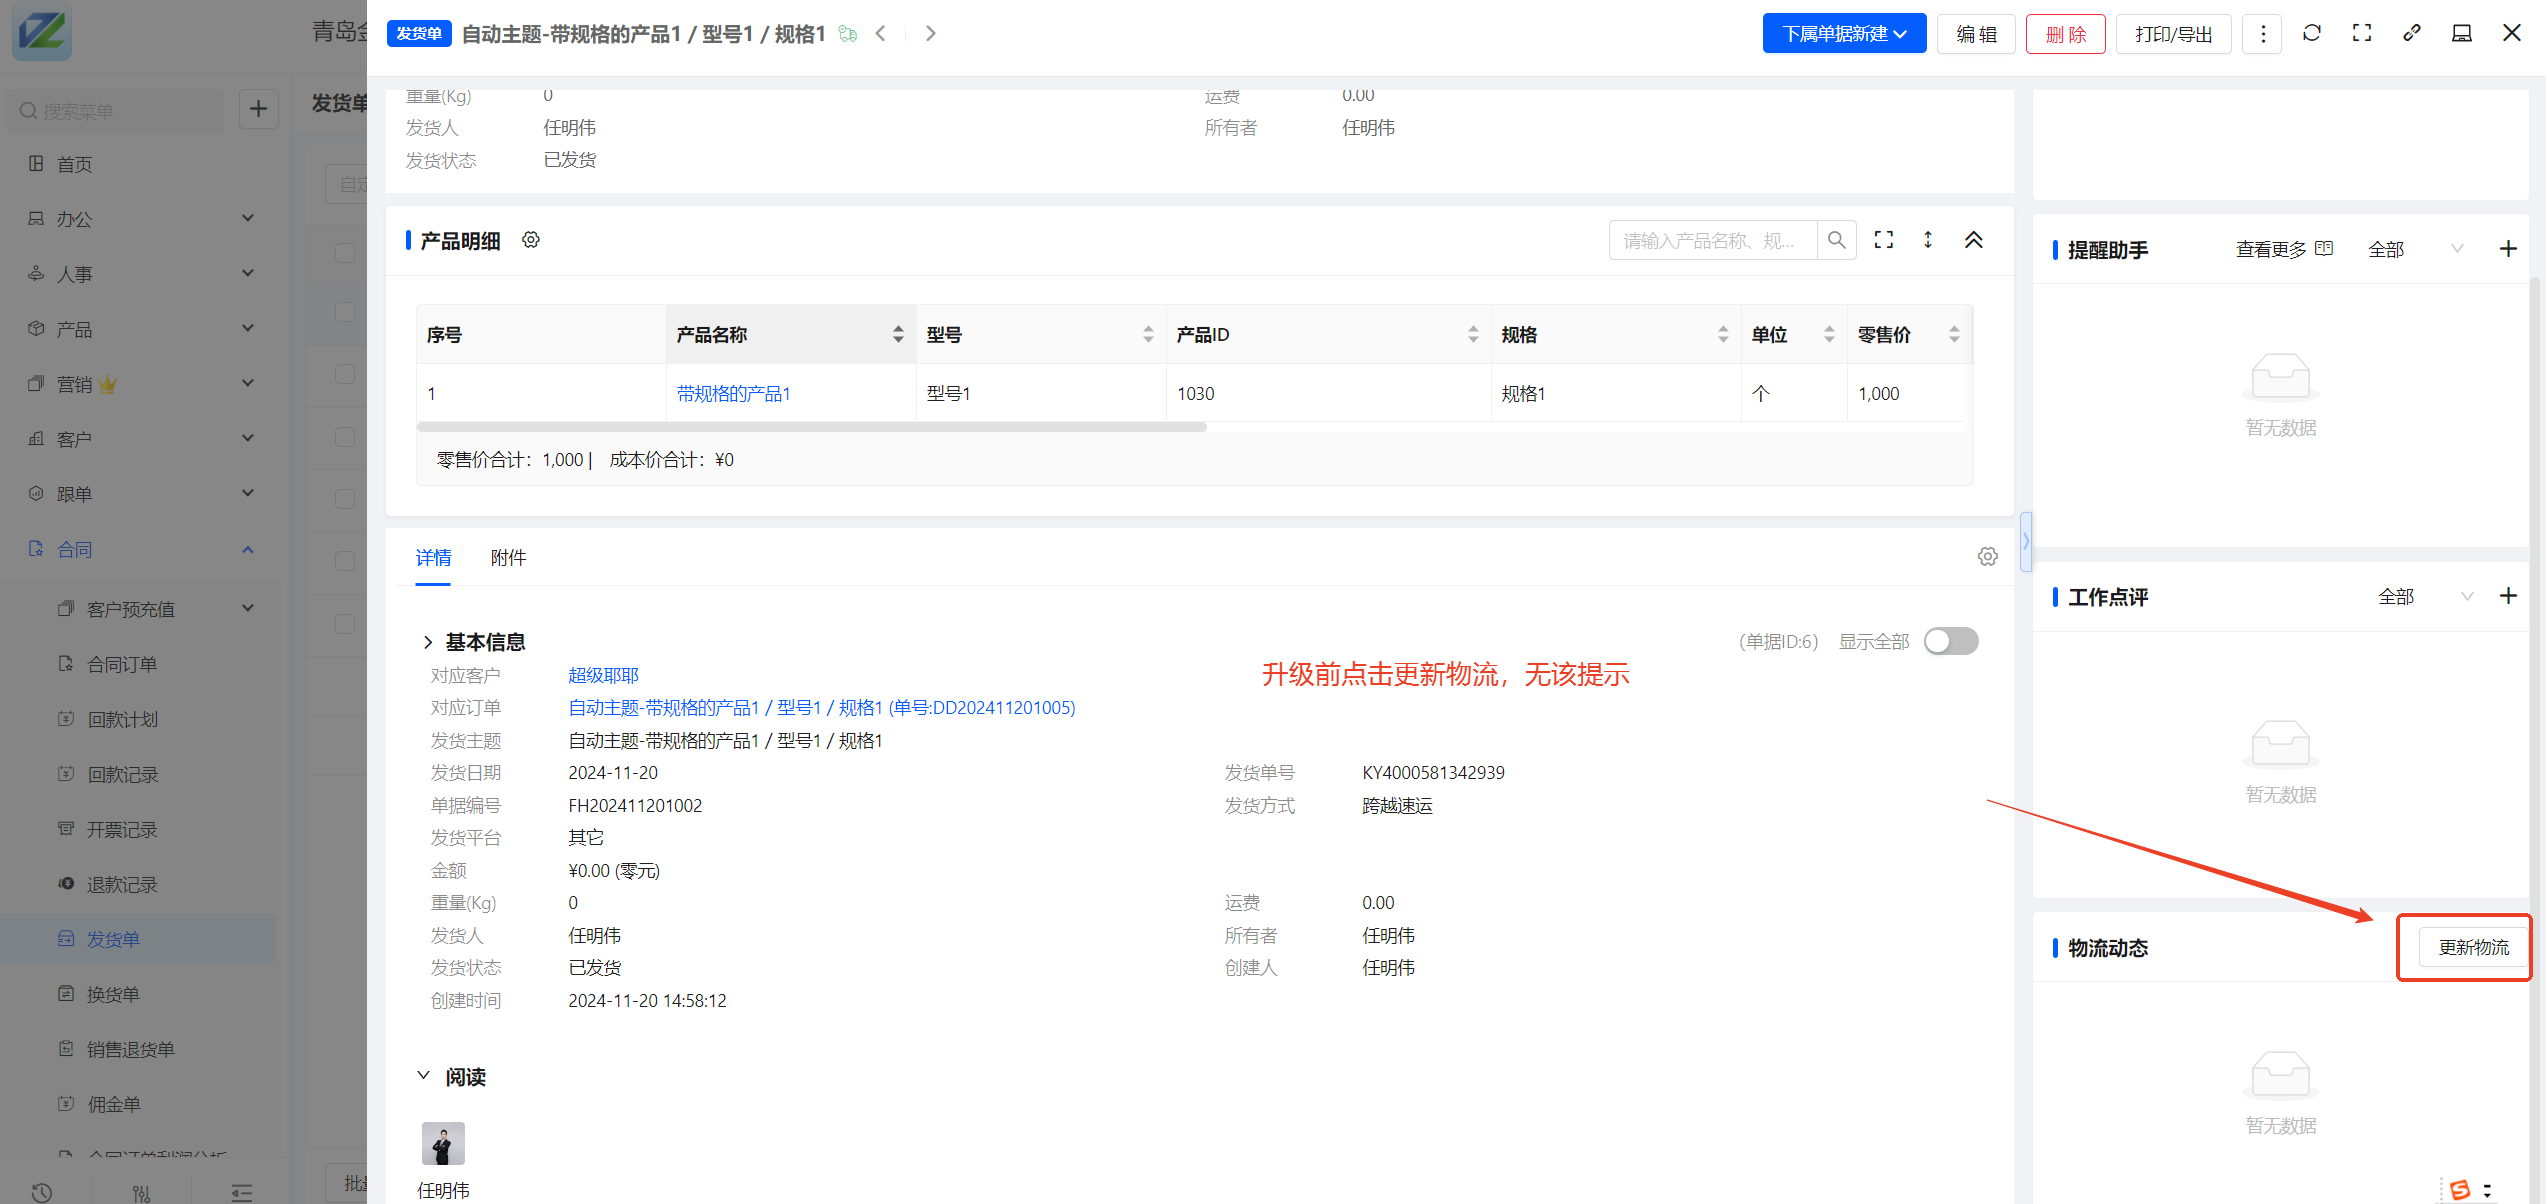
Task: Sort by 型号 column
Action: [x=1147, y=335]
